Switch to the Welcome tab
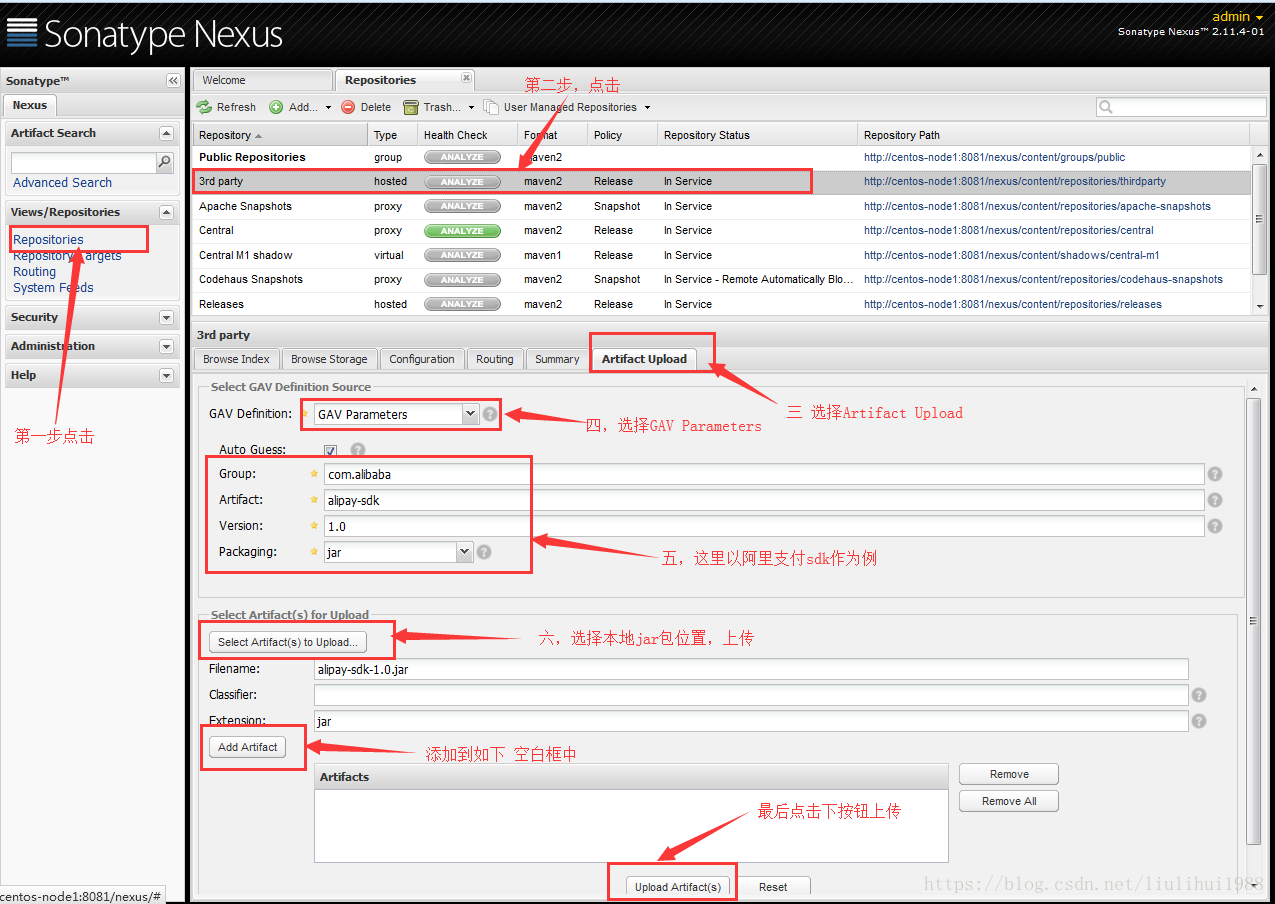The height and width of the screenshot is (904, 1275). point(263,80)
